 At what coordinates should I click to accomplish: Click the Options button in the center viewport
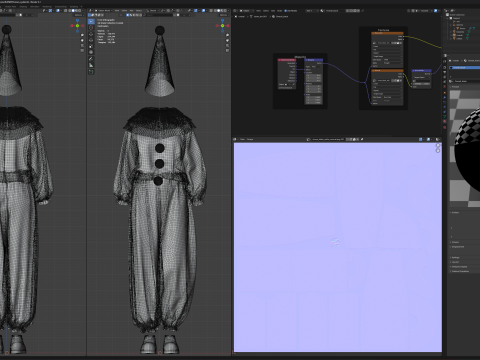[x=224, y=15]
